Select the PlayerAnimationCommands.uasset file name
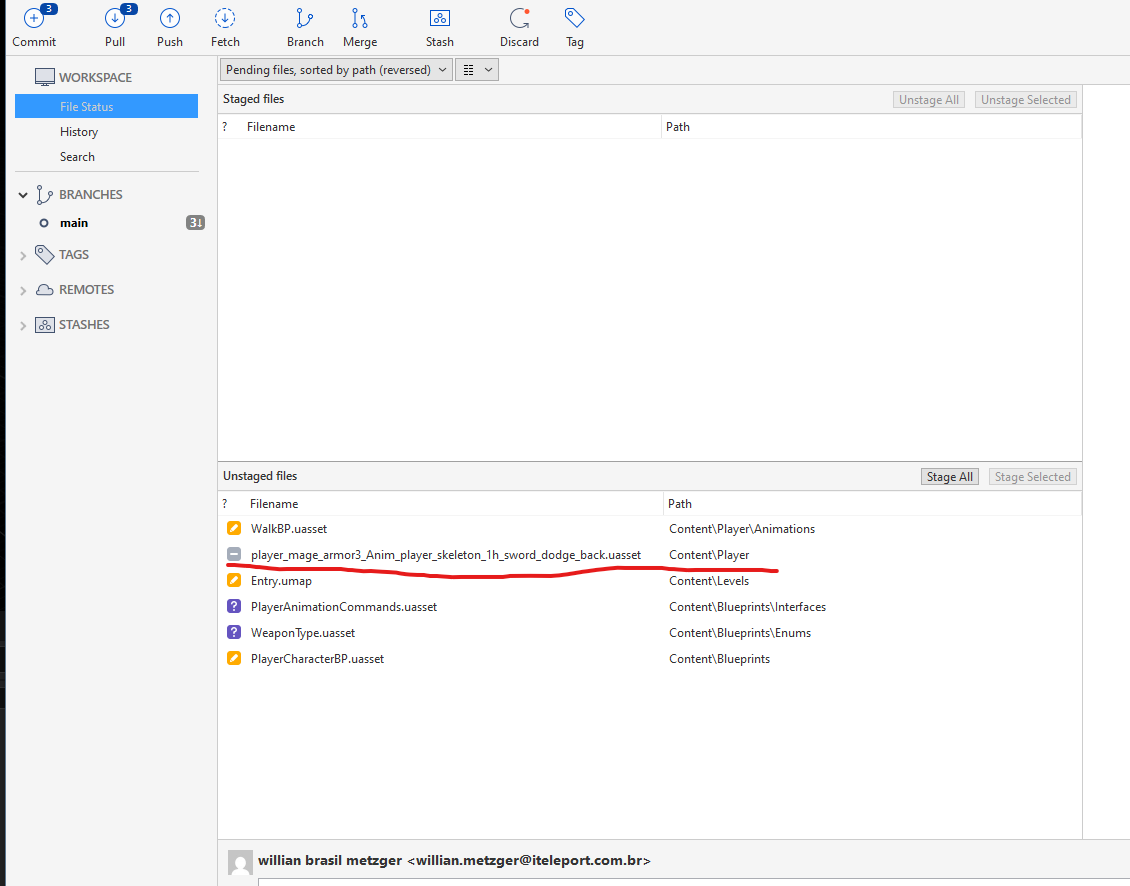 pyautogui.click(x=344, y=606)
